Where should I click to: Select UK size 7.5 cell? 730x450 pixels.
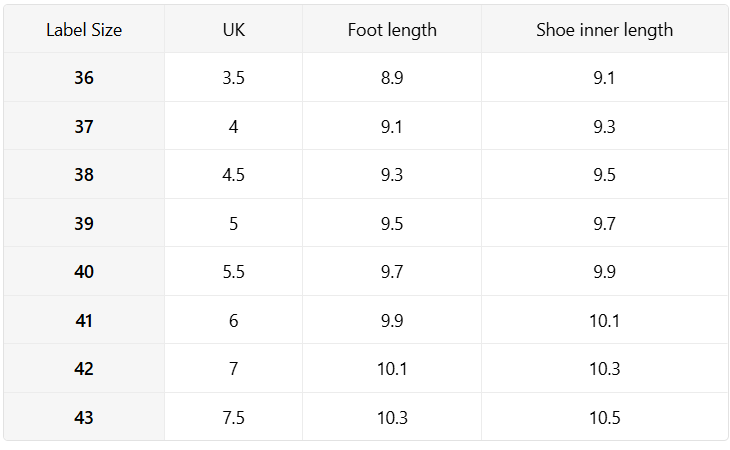[x=234, y=418]
